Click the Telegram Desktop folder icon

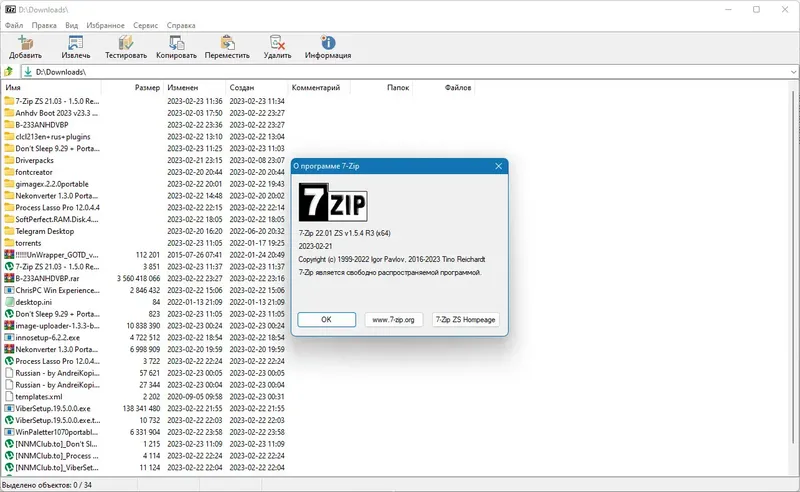[x=9, y=231]
